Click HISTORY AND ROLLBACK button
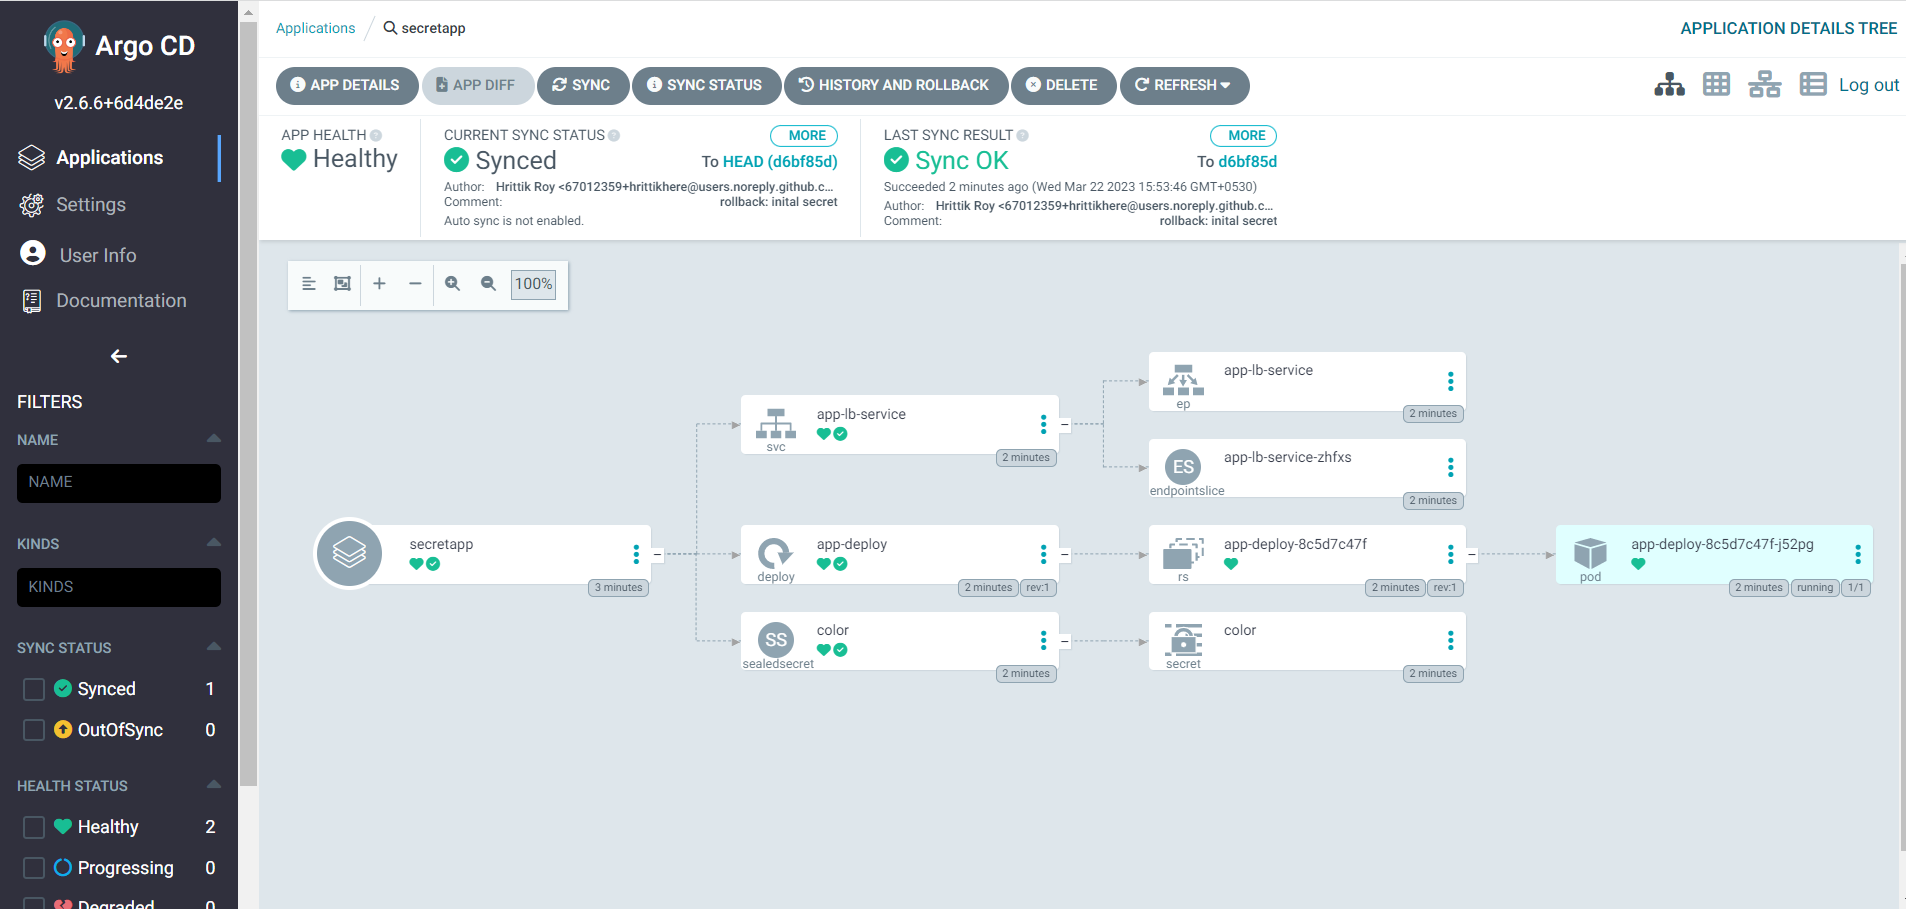This screenshot has height=909, width=1906. [x=896, y=85]
